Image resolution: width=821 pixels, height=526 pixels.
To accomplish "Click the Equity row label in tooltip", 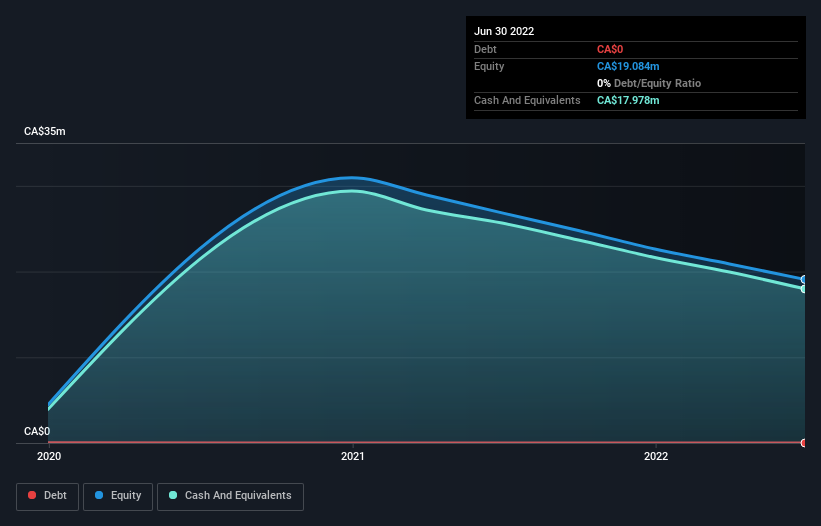I will [489, 66].
